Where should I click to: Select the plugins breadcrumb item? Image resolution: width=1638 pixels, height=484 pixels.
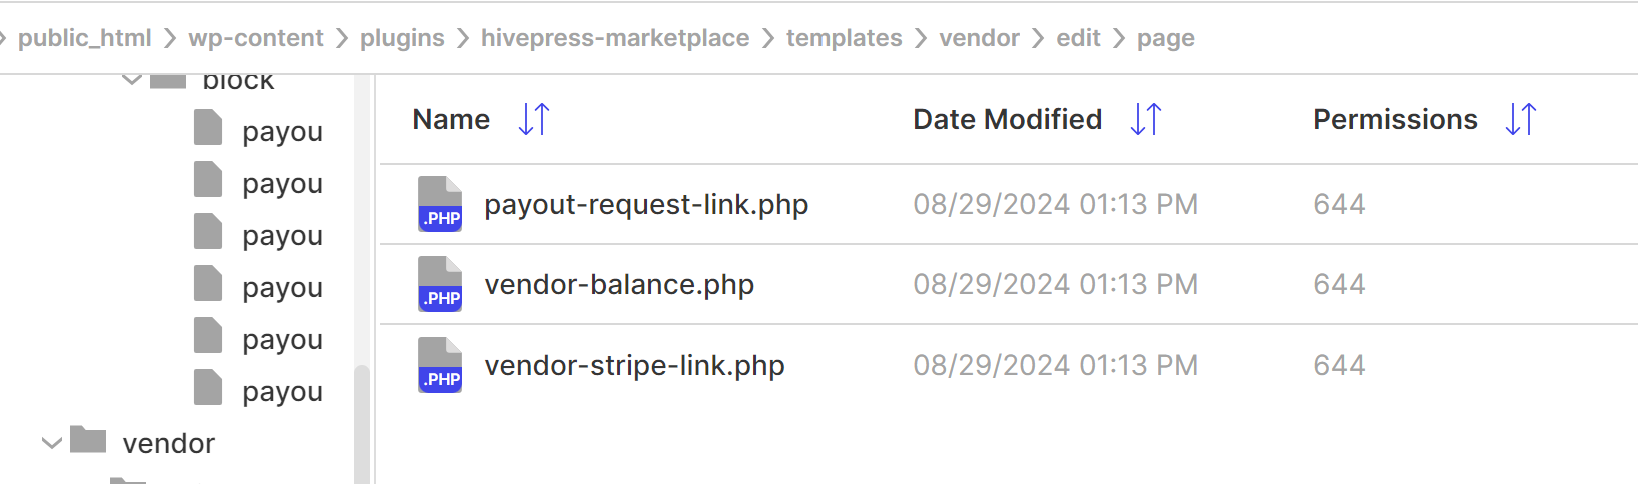tap(402, 38)
